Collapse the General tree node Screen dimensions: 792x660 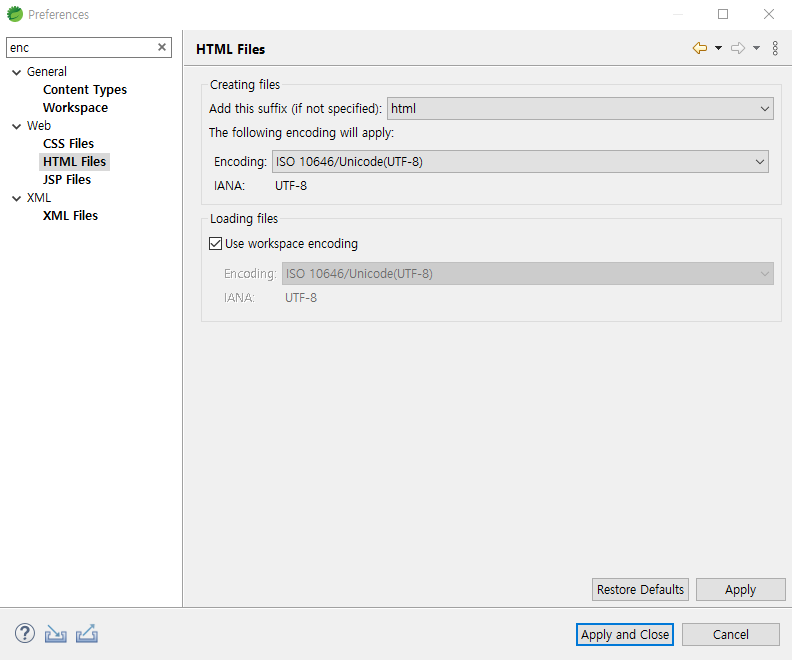click(x=17, y=72)
